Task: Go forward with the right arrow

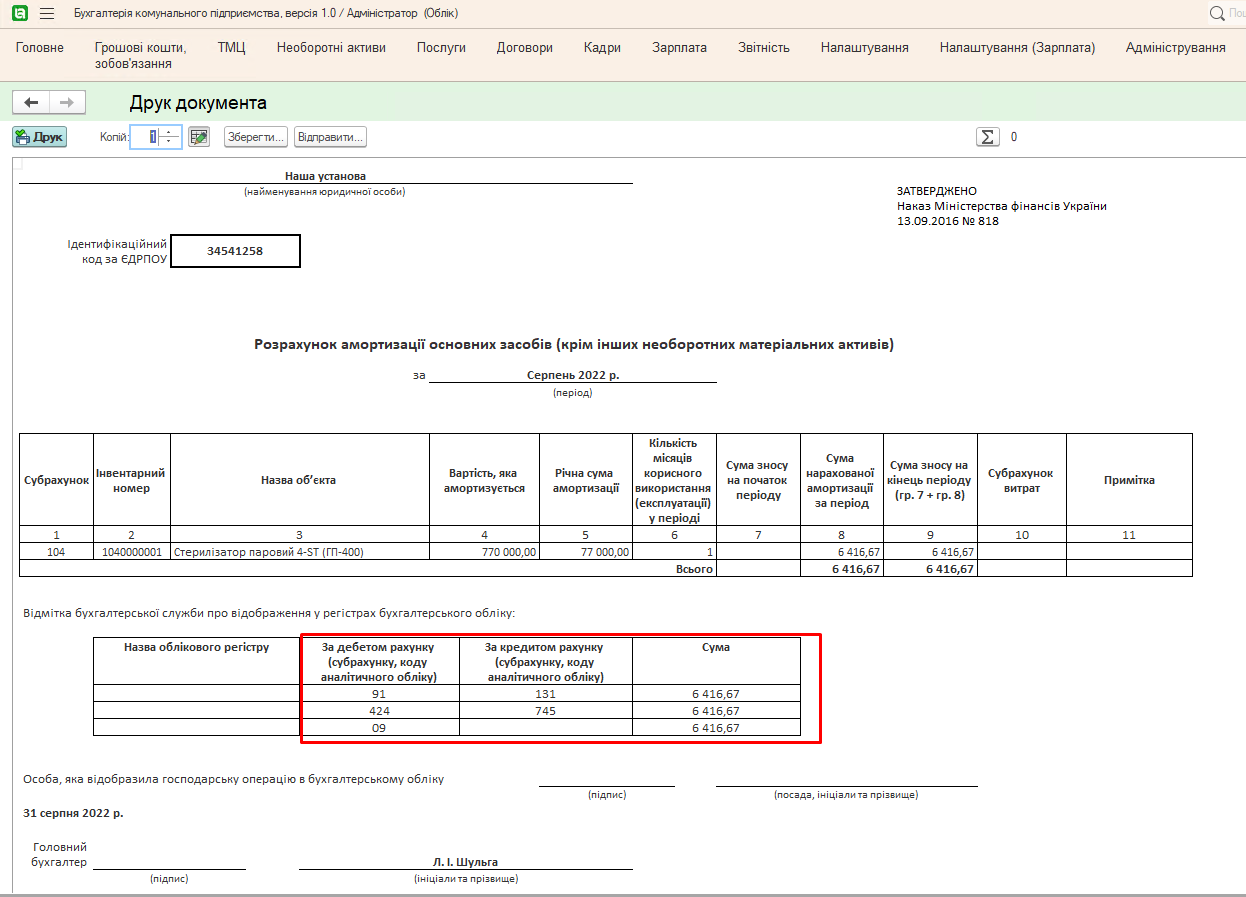Action: pos(67,103)
